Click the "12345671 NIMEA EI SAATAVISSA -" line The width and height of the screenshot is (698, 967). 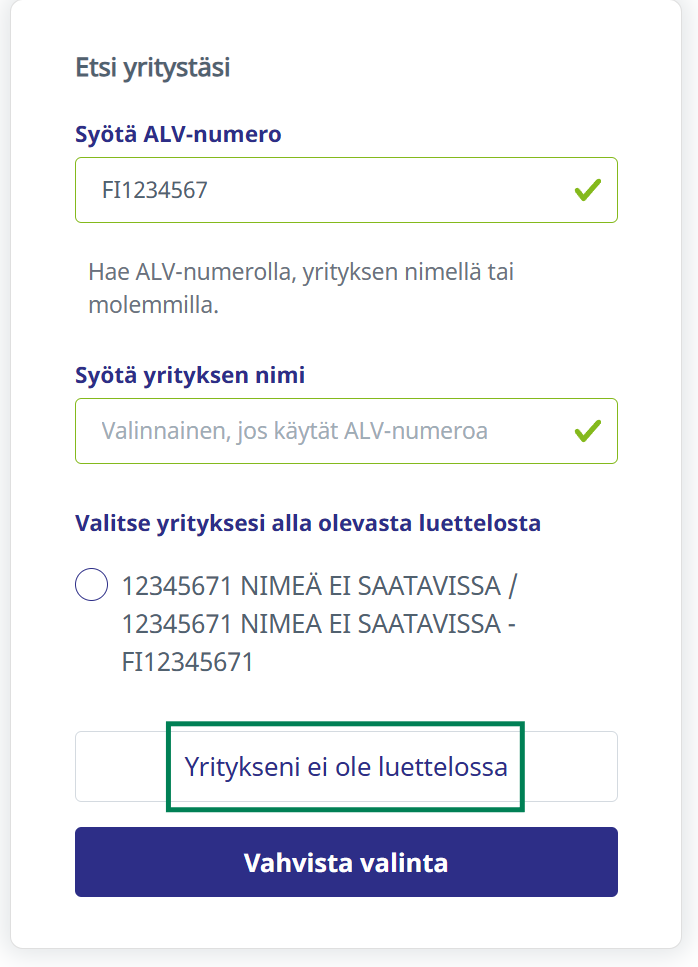tap(319, 624)
